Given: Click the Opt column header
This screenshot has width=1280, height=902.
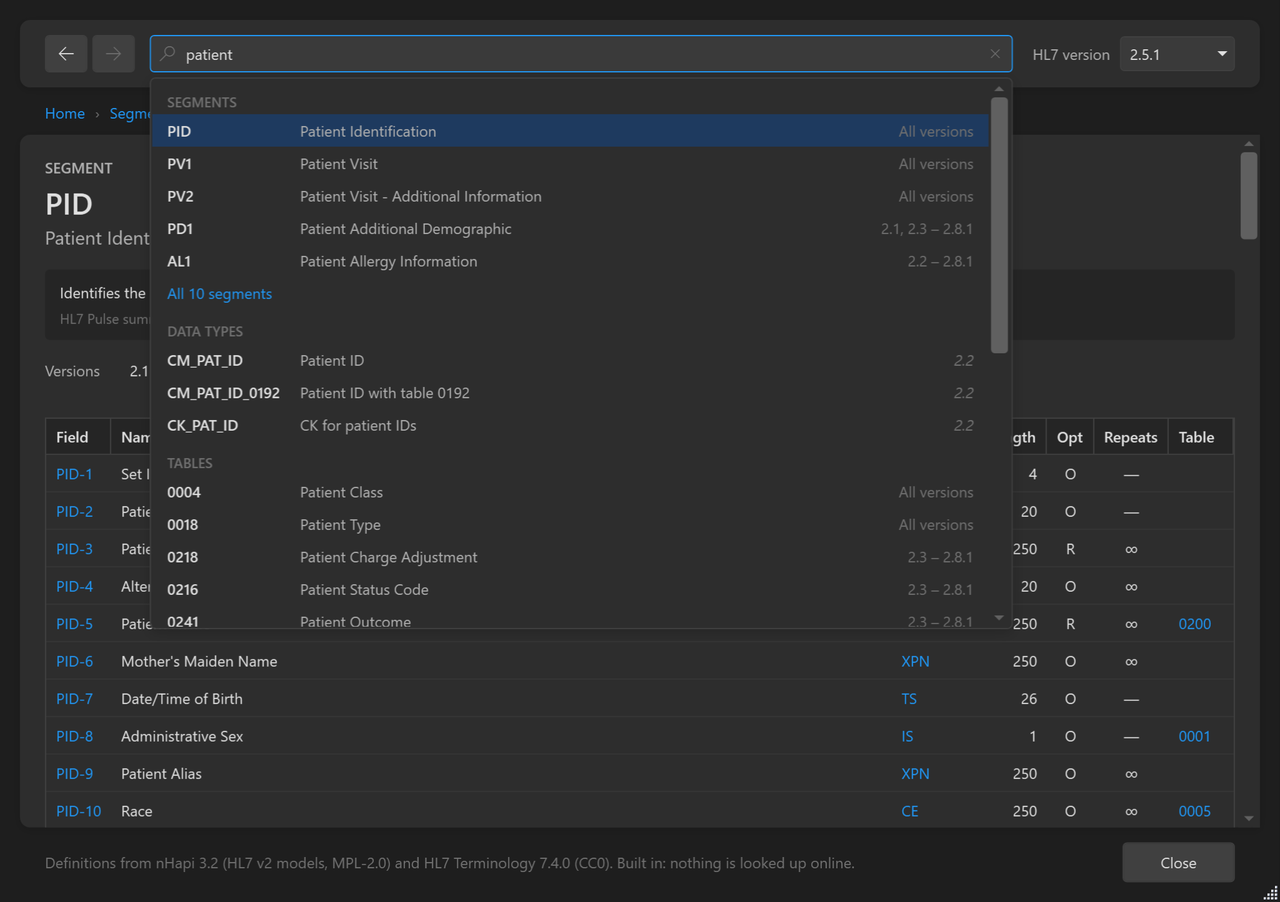Looking at the screenshot, I should click(x=1070, y=437).
